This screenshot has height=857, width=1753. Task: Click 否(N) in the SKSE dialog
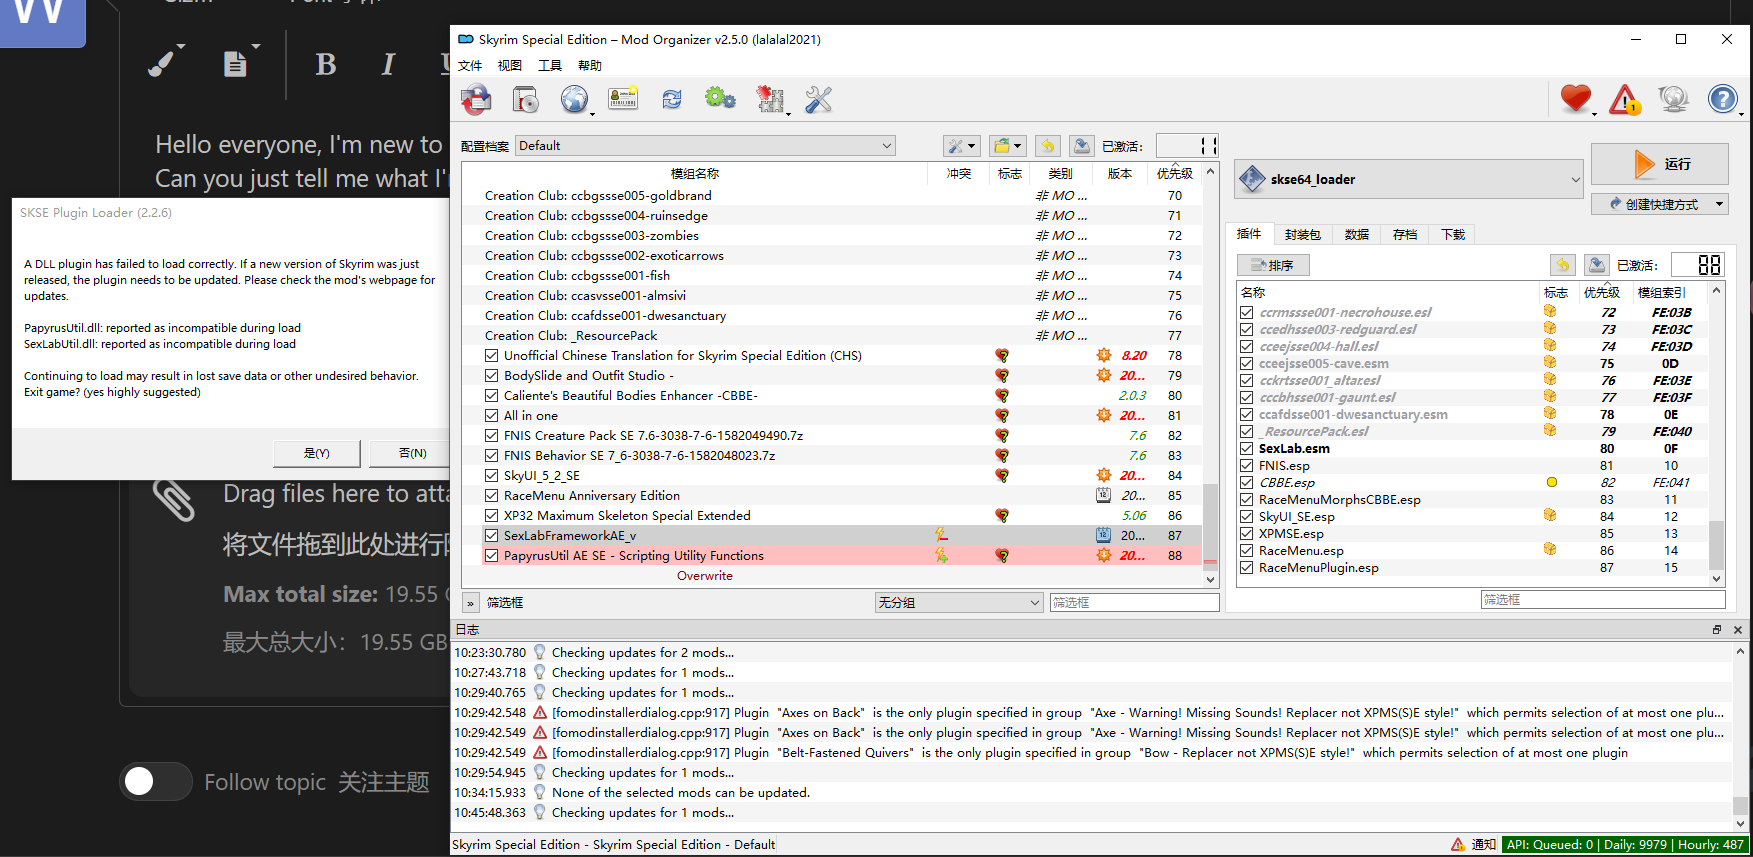412,453
